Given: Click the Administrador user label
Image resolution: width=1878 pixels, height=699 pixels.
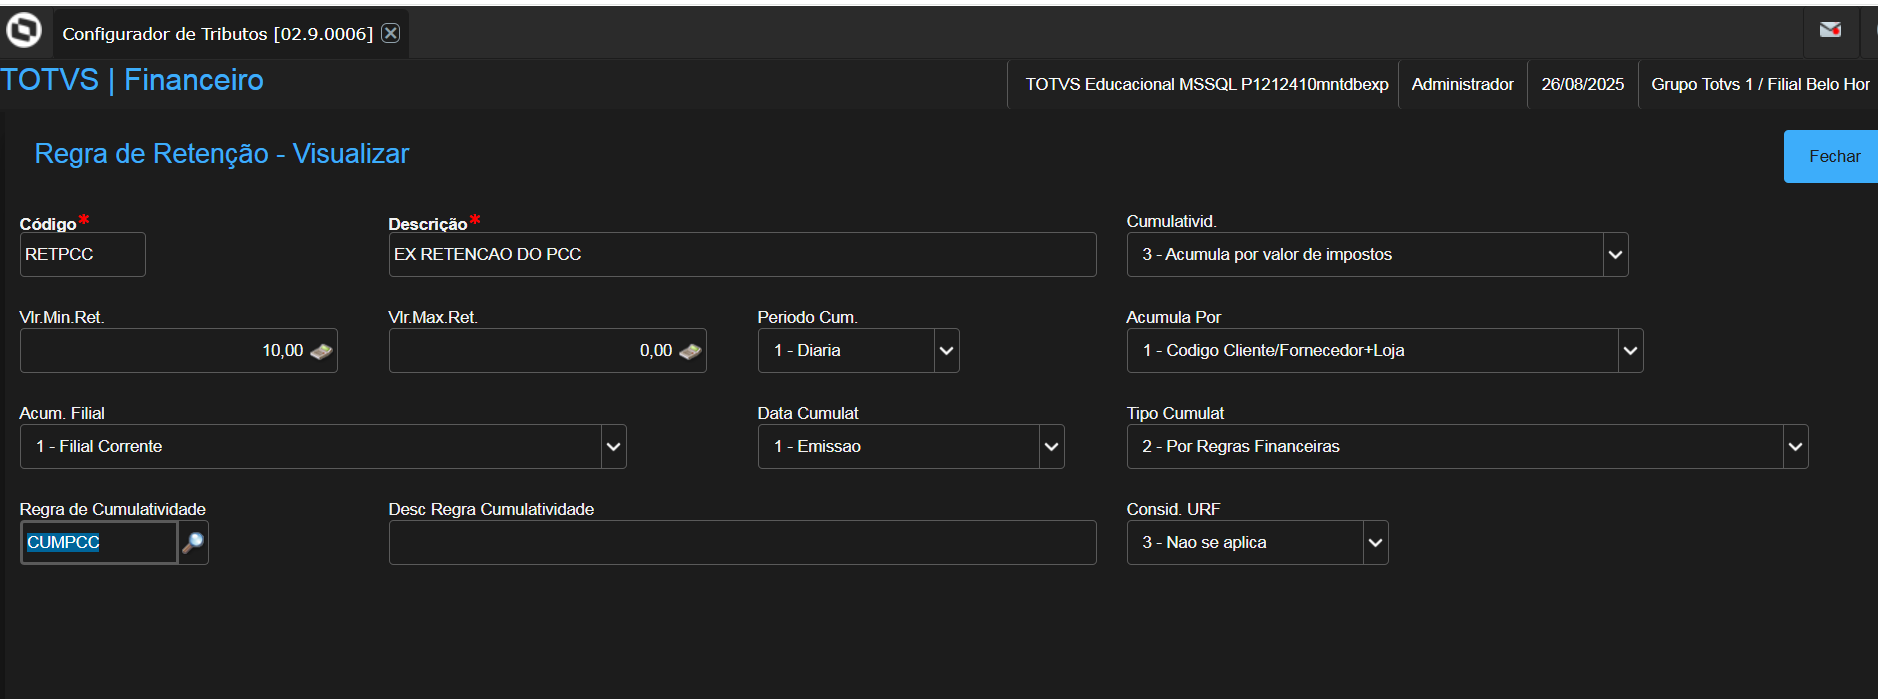Looking at the screenshot, I should click(x=1462, y=84).
